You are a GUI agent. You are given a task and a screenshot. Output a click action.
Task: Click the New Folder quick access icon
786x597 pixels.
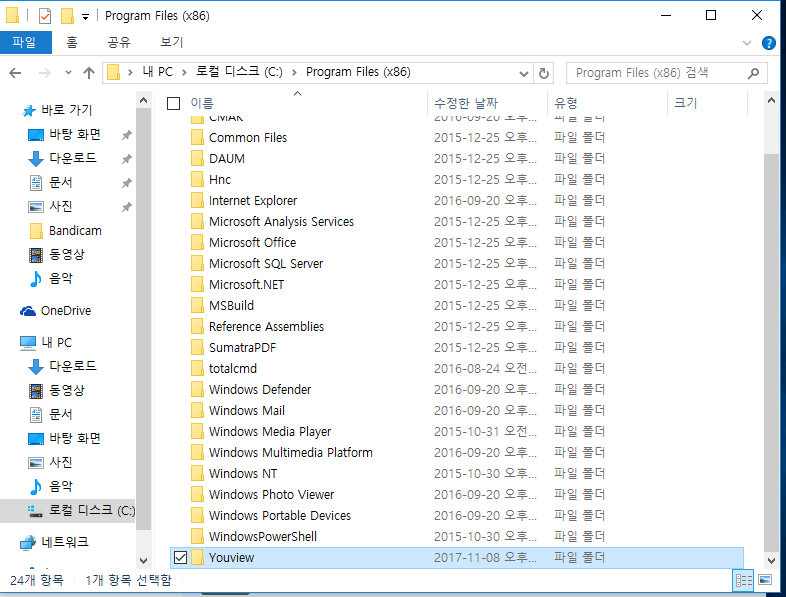pos(67,16)
